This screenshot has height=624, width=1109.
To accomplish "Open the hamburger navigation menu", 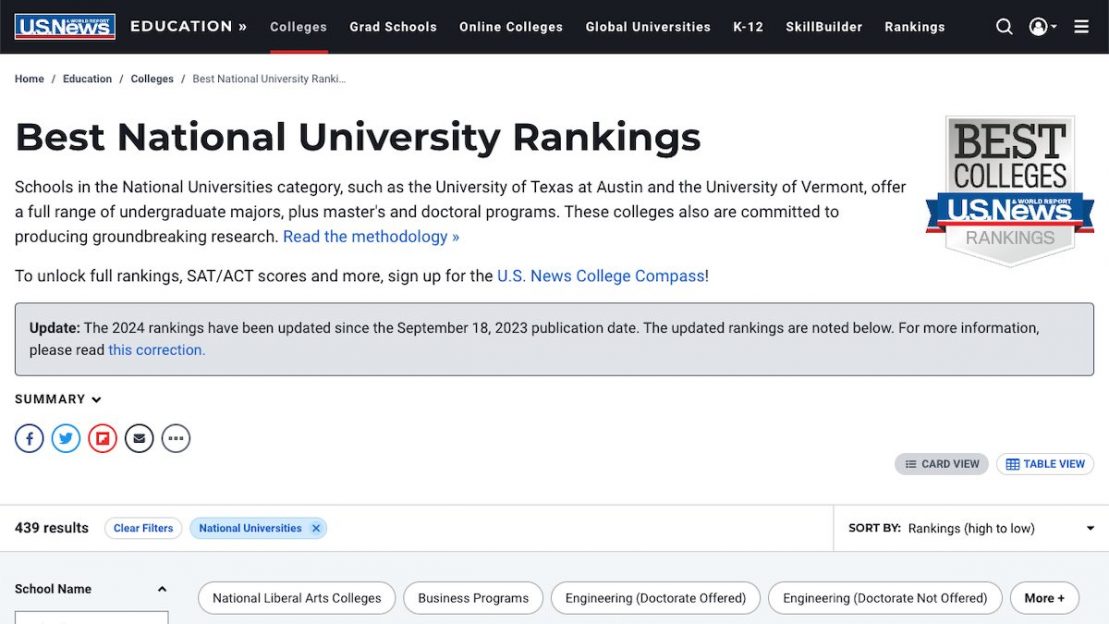I will 1081,26.
